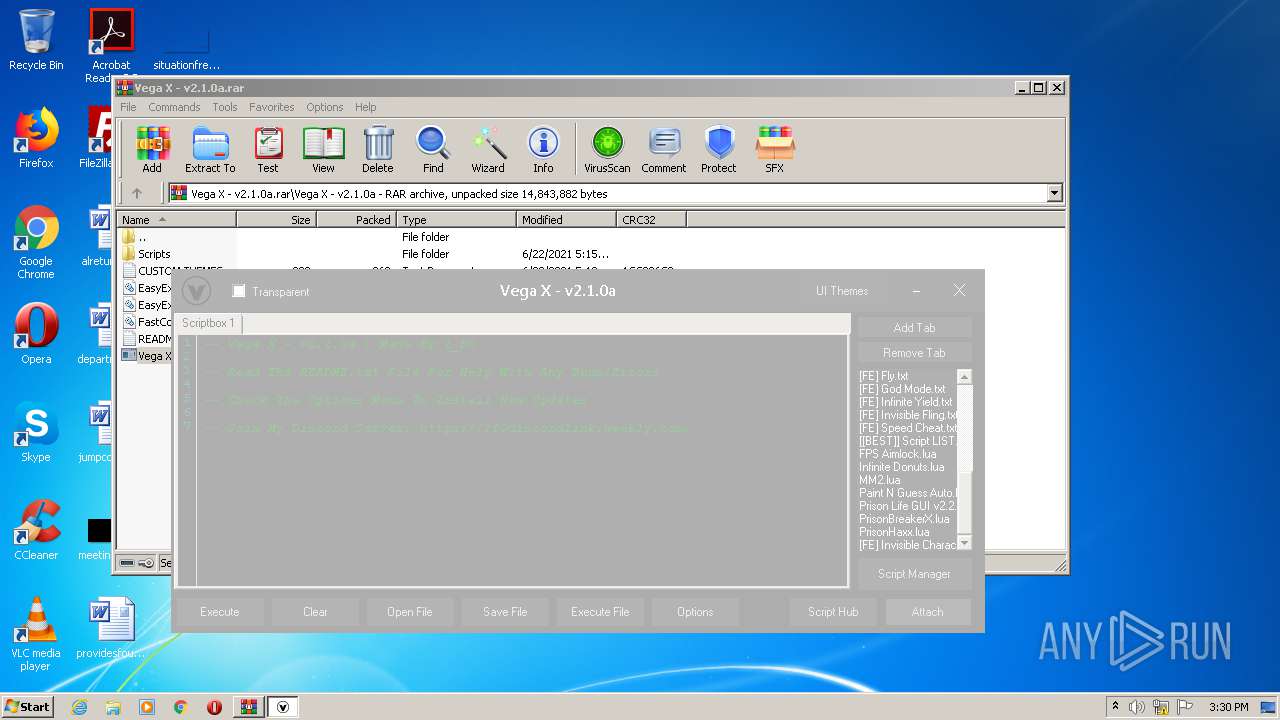
Task: Click inside the Vega X script editor
Action: pos(521,460)
